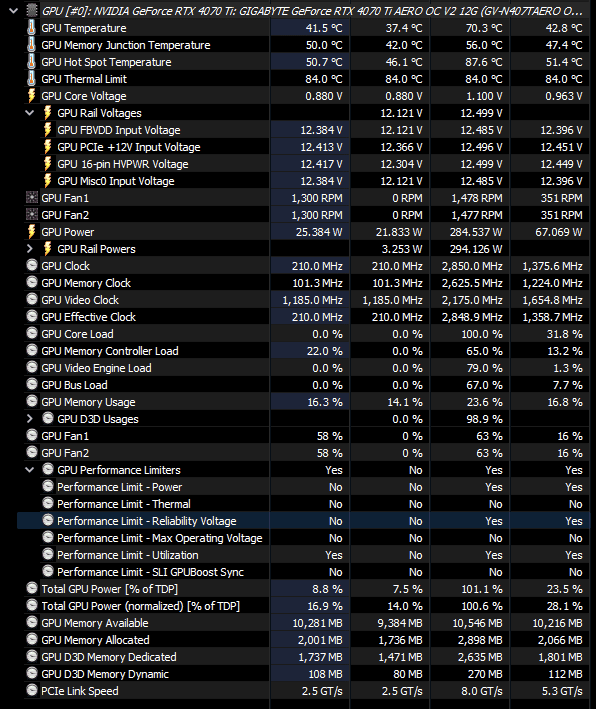Click the 41.5 °C GPU Temperature value
This screenshot has width=596, height=709.
coord(324,28)
